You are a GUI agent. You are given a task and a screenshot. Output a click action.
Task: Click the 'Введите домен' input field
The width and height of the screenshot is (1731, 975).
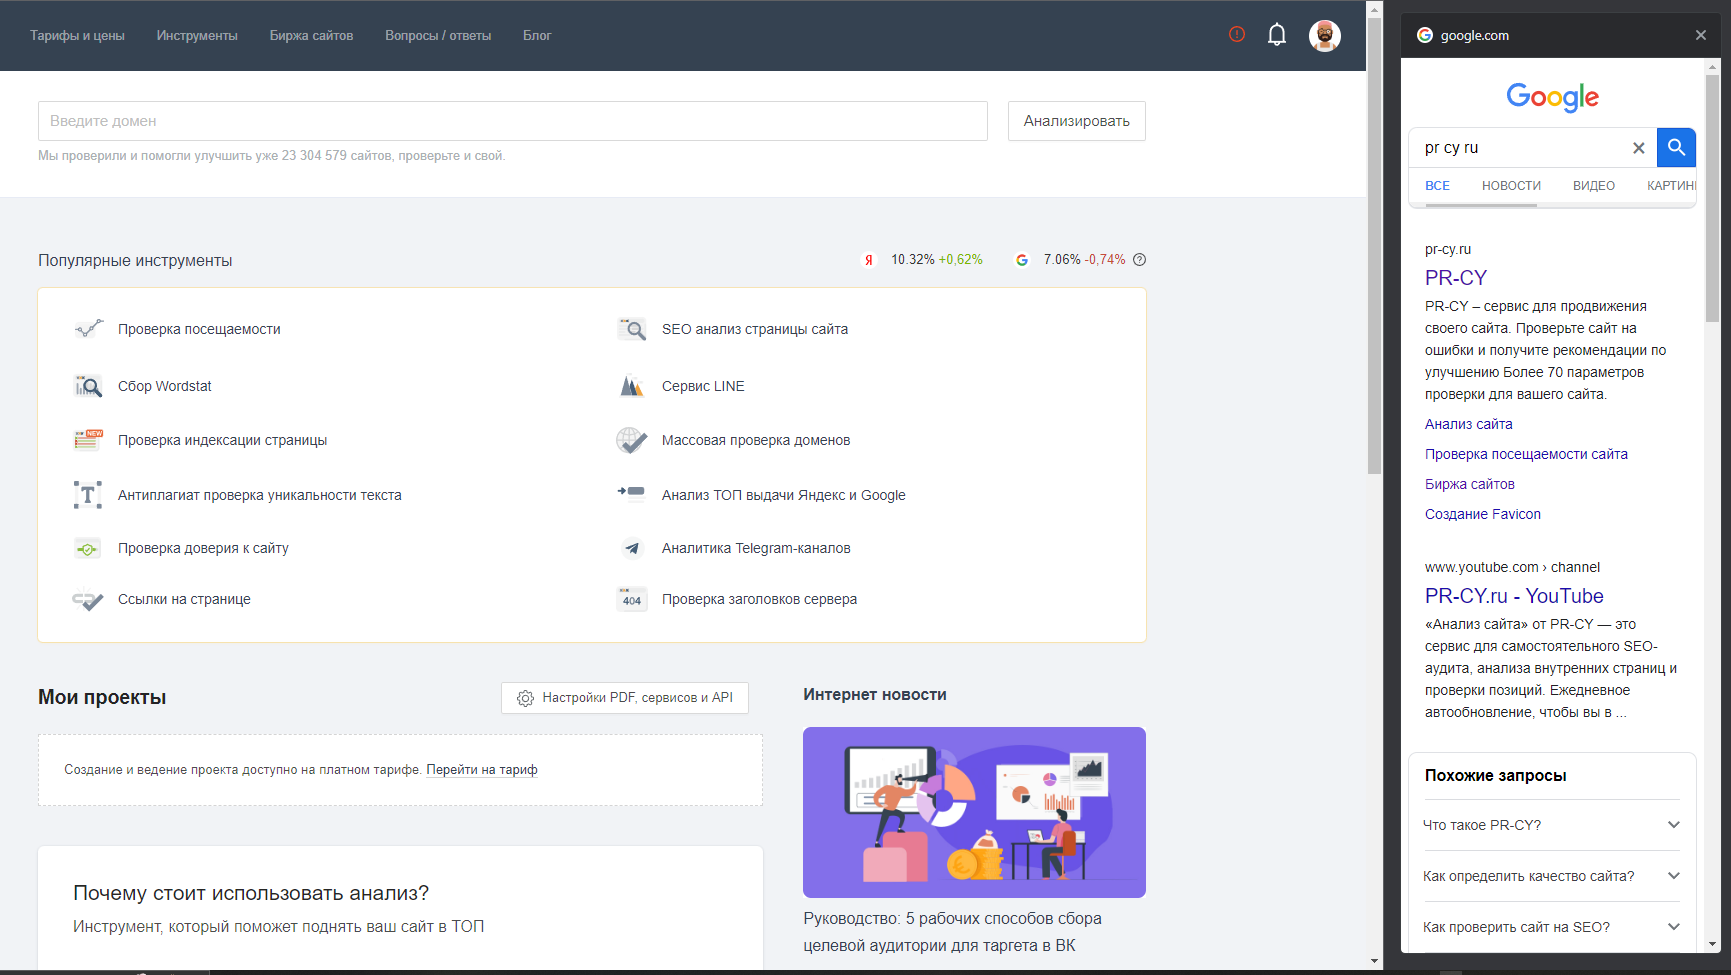(512, 121)
